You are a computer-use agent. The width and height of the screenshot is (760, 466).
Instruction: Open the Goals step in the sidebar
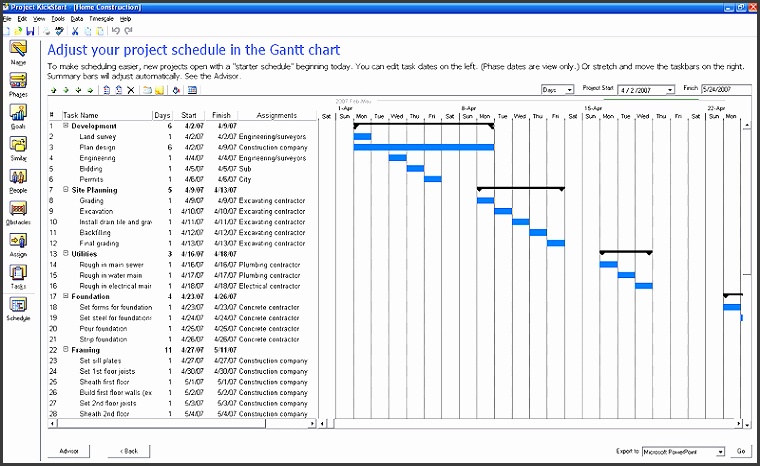pyautogui.click(x=18, y=116)
